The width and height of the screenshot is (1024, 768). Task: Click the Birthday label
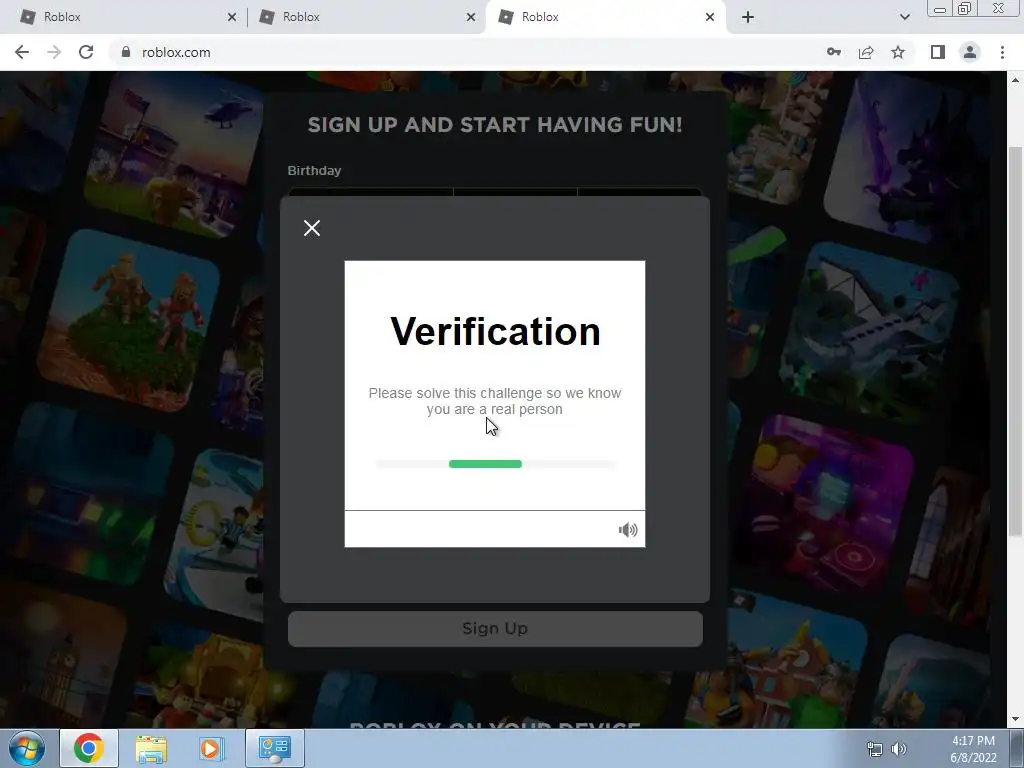[314, 170]
